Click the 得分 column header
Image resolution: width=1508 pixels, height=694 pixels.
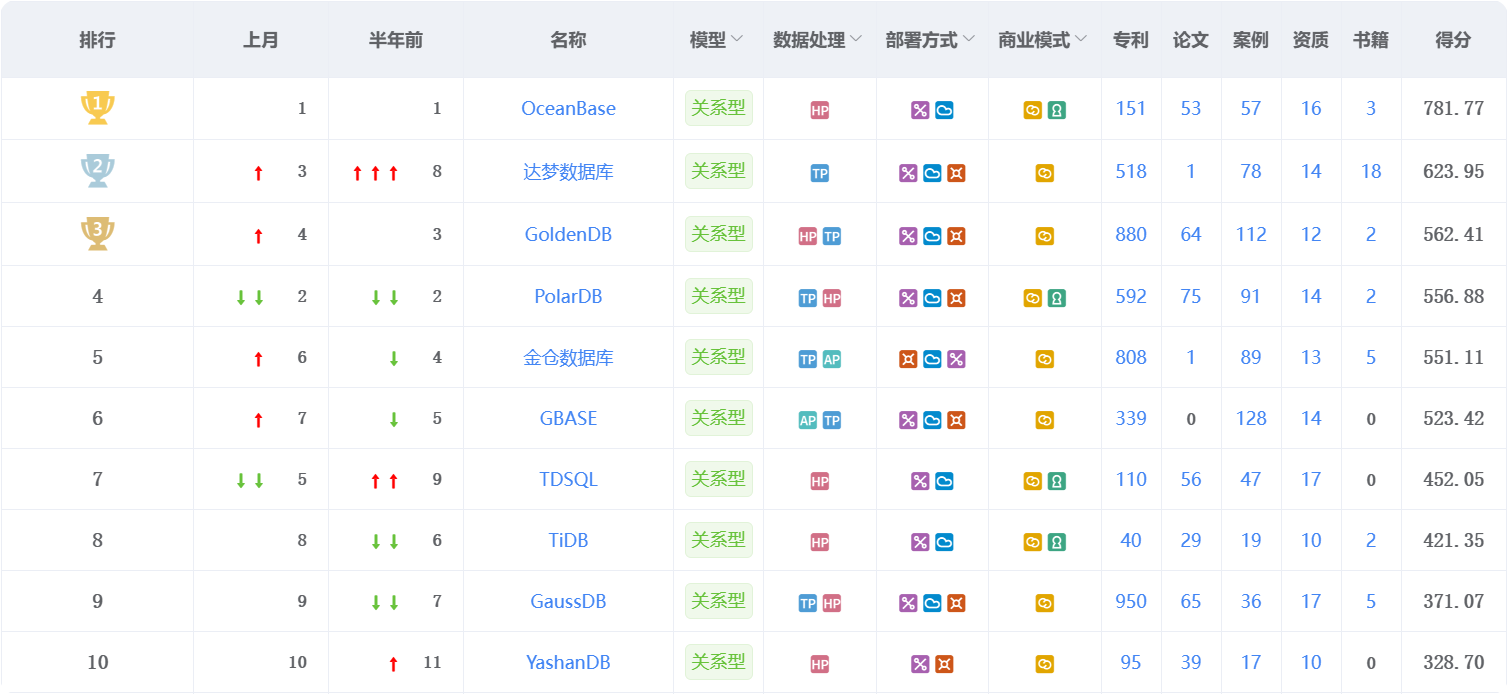1453,40
